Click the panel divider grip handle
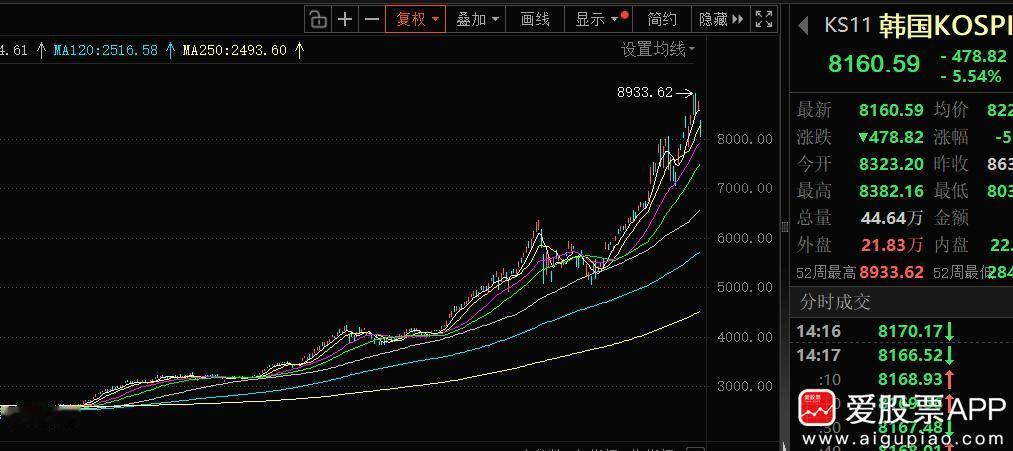 pyautogui.click(x=784, y=226)
